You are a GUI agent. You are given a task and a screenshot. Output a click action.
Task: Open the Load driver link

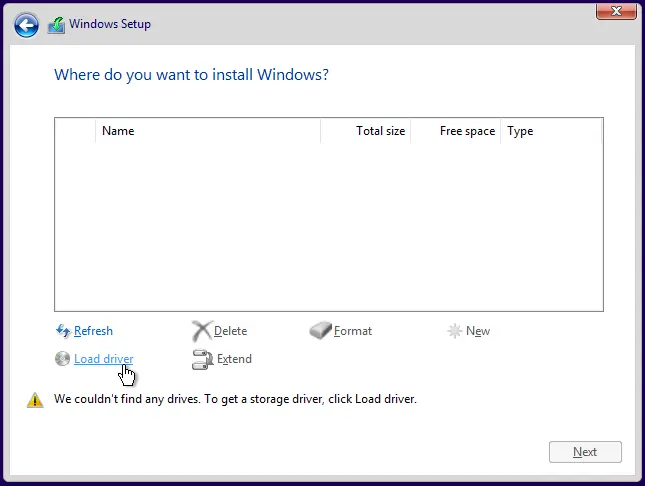(x=103, y=359)
